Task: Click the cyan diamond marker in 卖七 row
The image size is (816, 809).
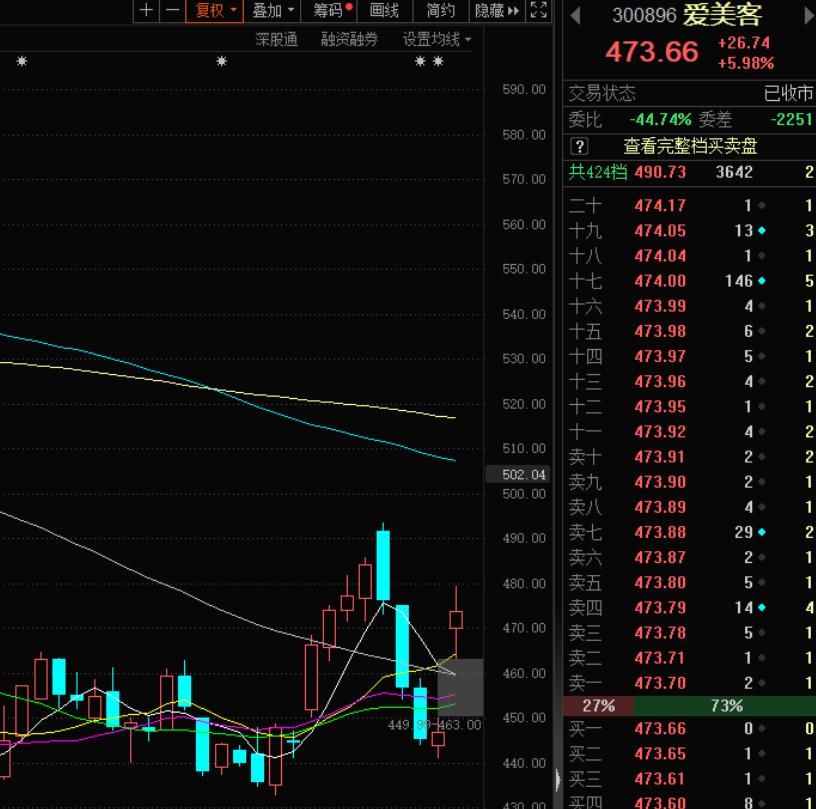Action: (x=762, y=532)
